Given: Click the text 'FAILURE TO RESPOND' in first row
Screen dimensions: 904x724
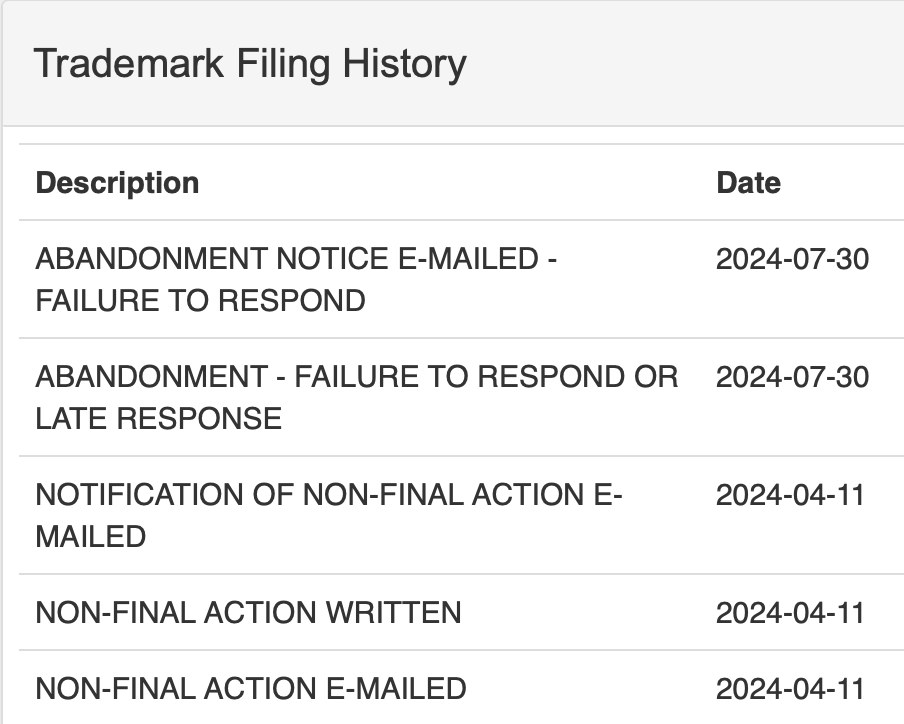Looking at the screenshot, I should (x=200, y=300).
